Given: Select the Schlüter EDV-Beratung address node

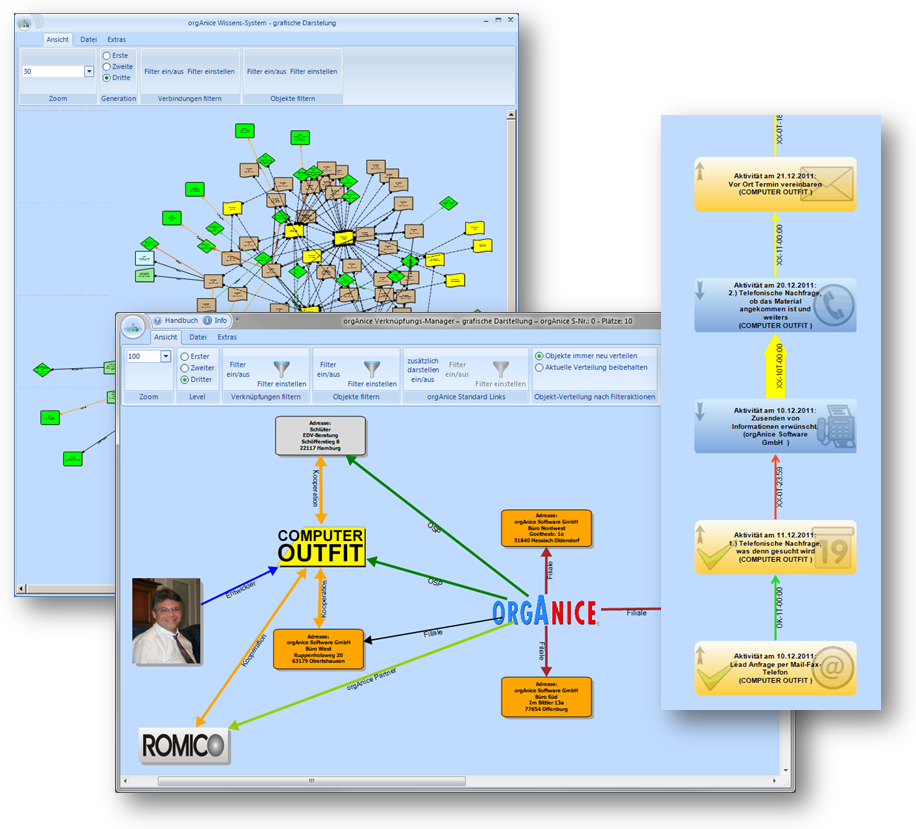Looking at the screenshot, I should (x=321, y=436).
